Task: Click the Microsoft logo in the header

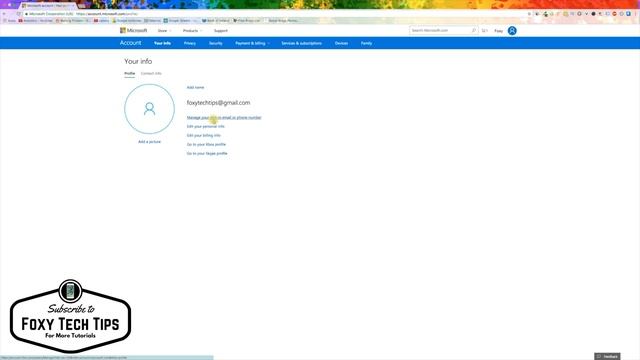Action: click(x=133, y=31)
